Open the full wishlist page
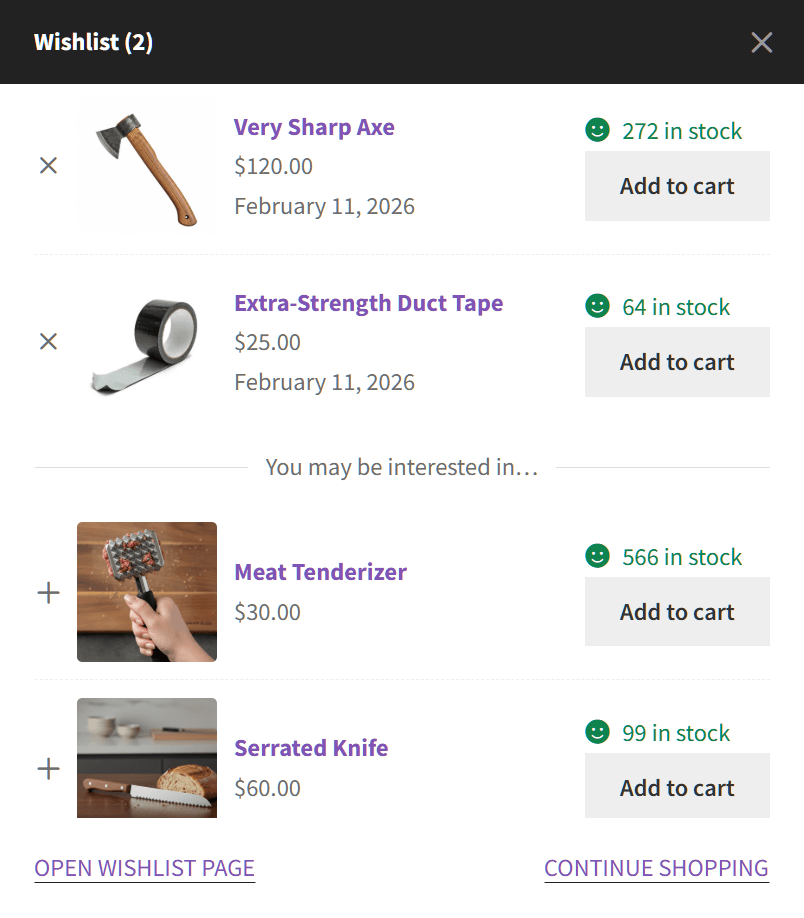 (144, 868)
